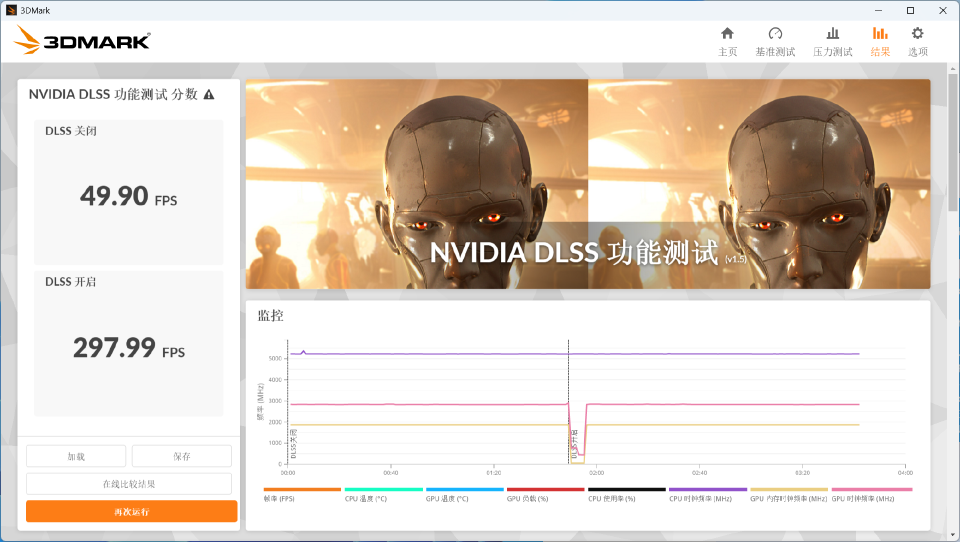Click the 监控 monitoring heading
Screen dimensions: 960x542
271,315
